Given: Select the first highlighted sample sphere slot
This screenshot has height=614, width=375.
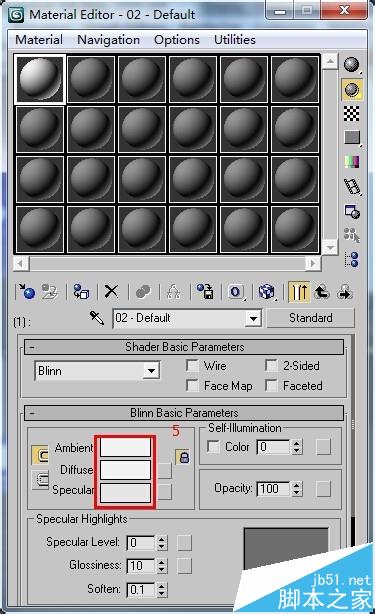Looking at the screenshot, I should tap(40, 79).
